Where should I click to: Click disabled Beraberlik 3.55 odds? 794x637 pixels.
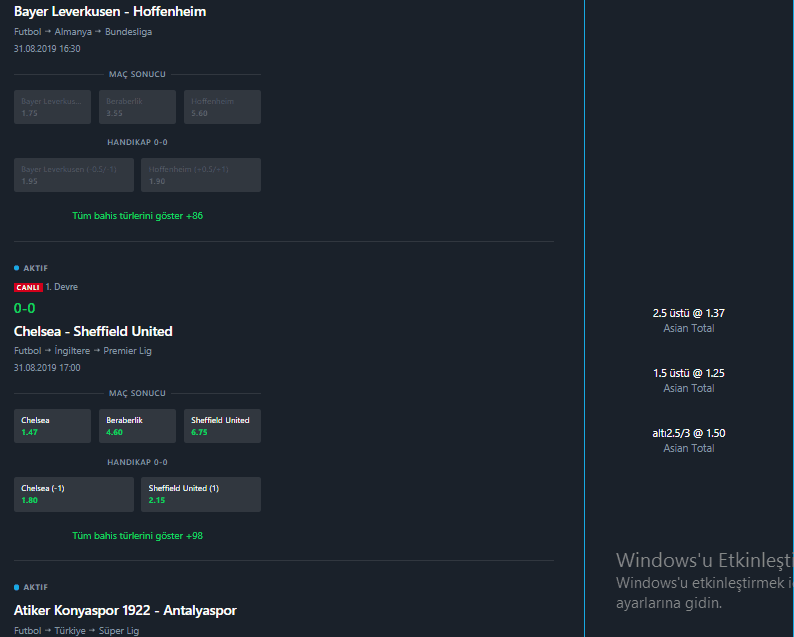[137, 107]
